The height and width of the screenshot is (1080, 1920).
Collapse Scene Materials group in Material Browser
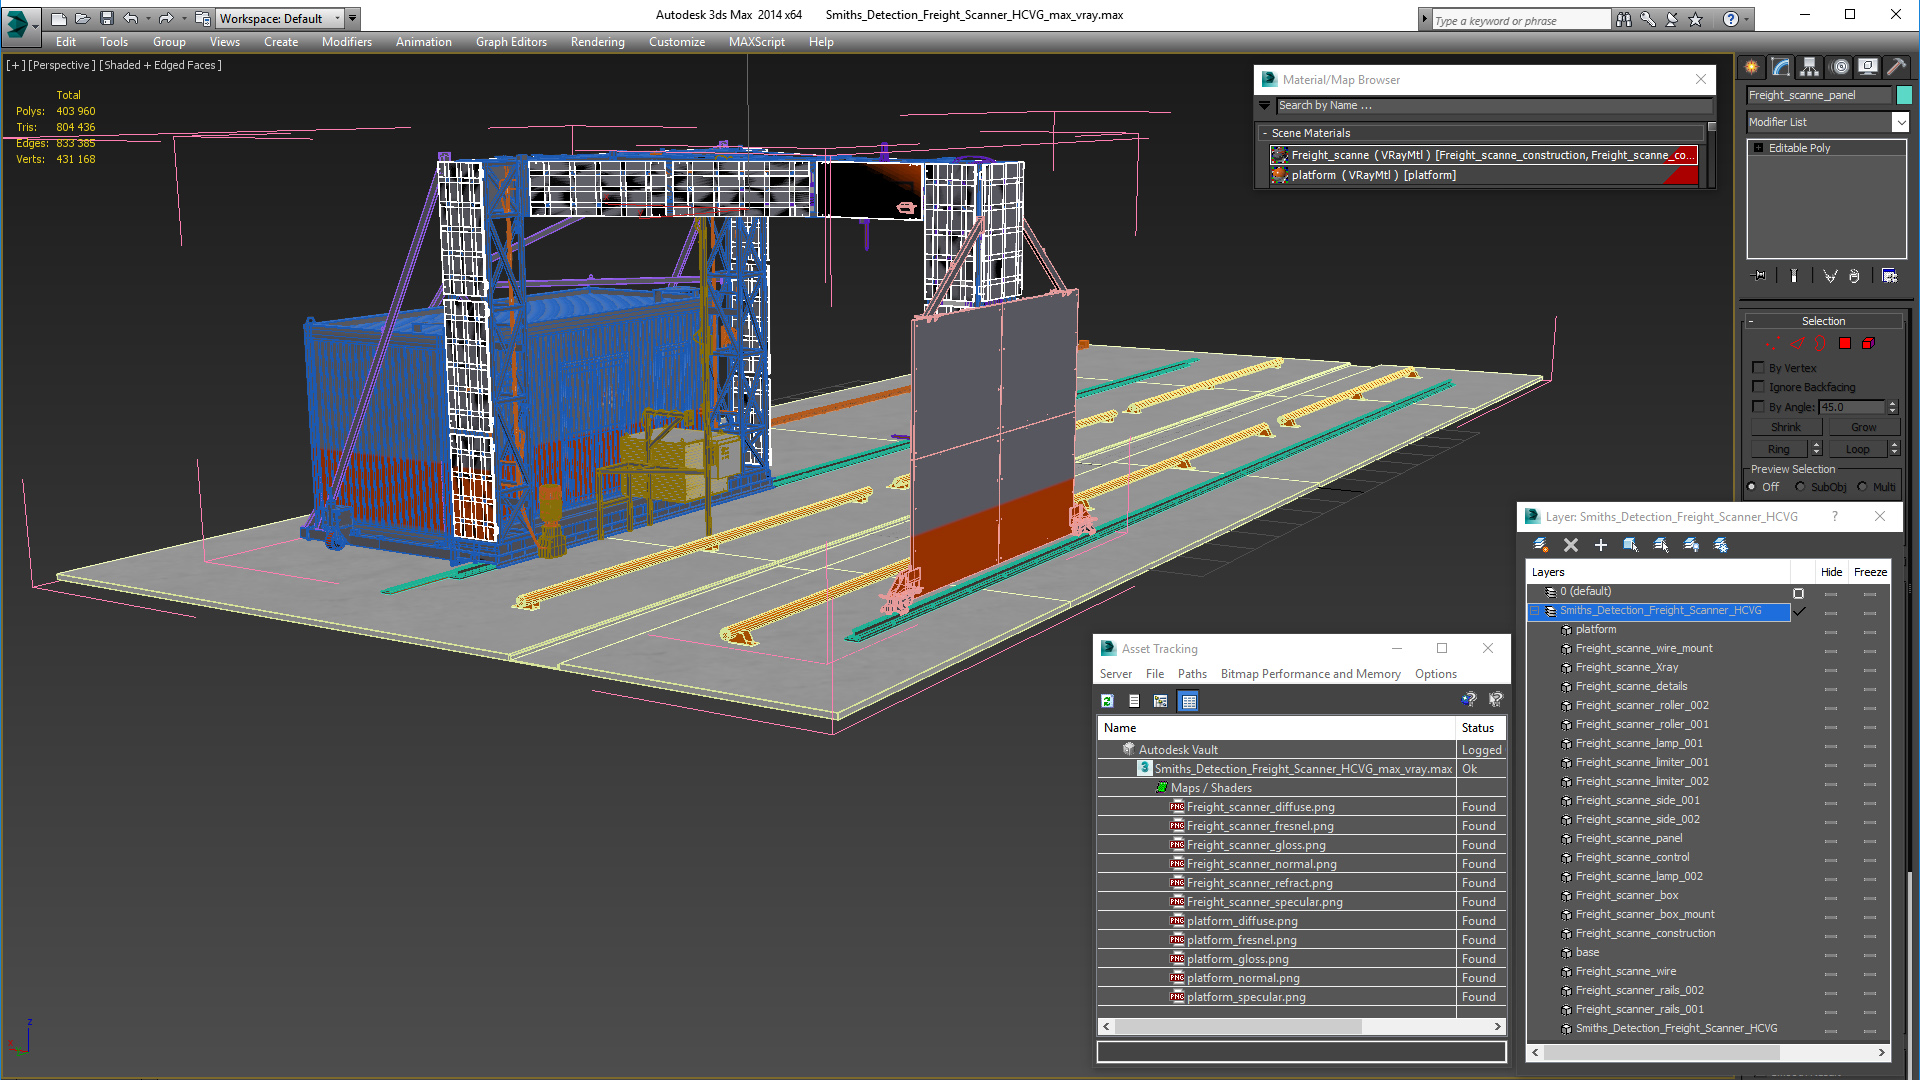(x=1264, y=133)
